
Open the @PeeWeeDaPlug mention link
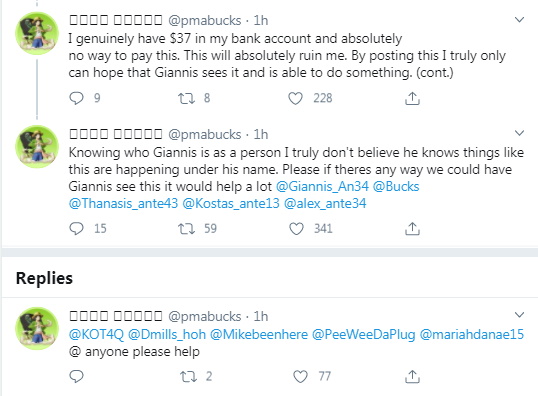point(364,334)
